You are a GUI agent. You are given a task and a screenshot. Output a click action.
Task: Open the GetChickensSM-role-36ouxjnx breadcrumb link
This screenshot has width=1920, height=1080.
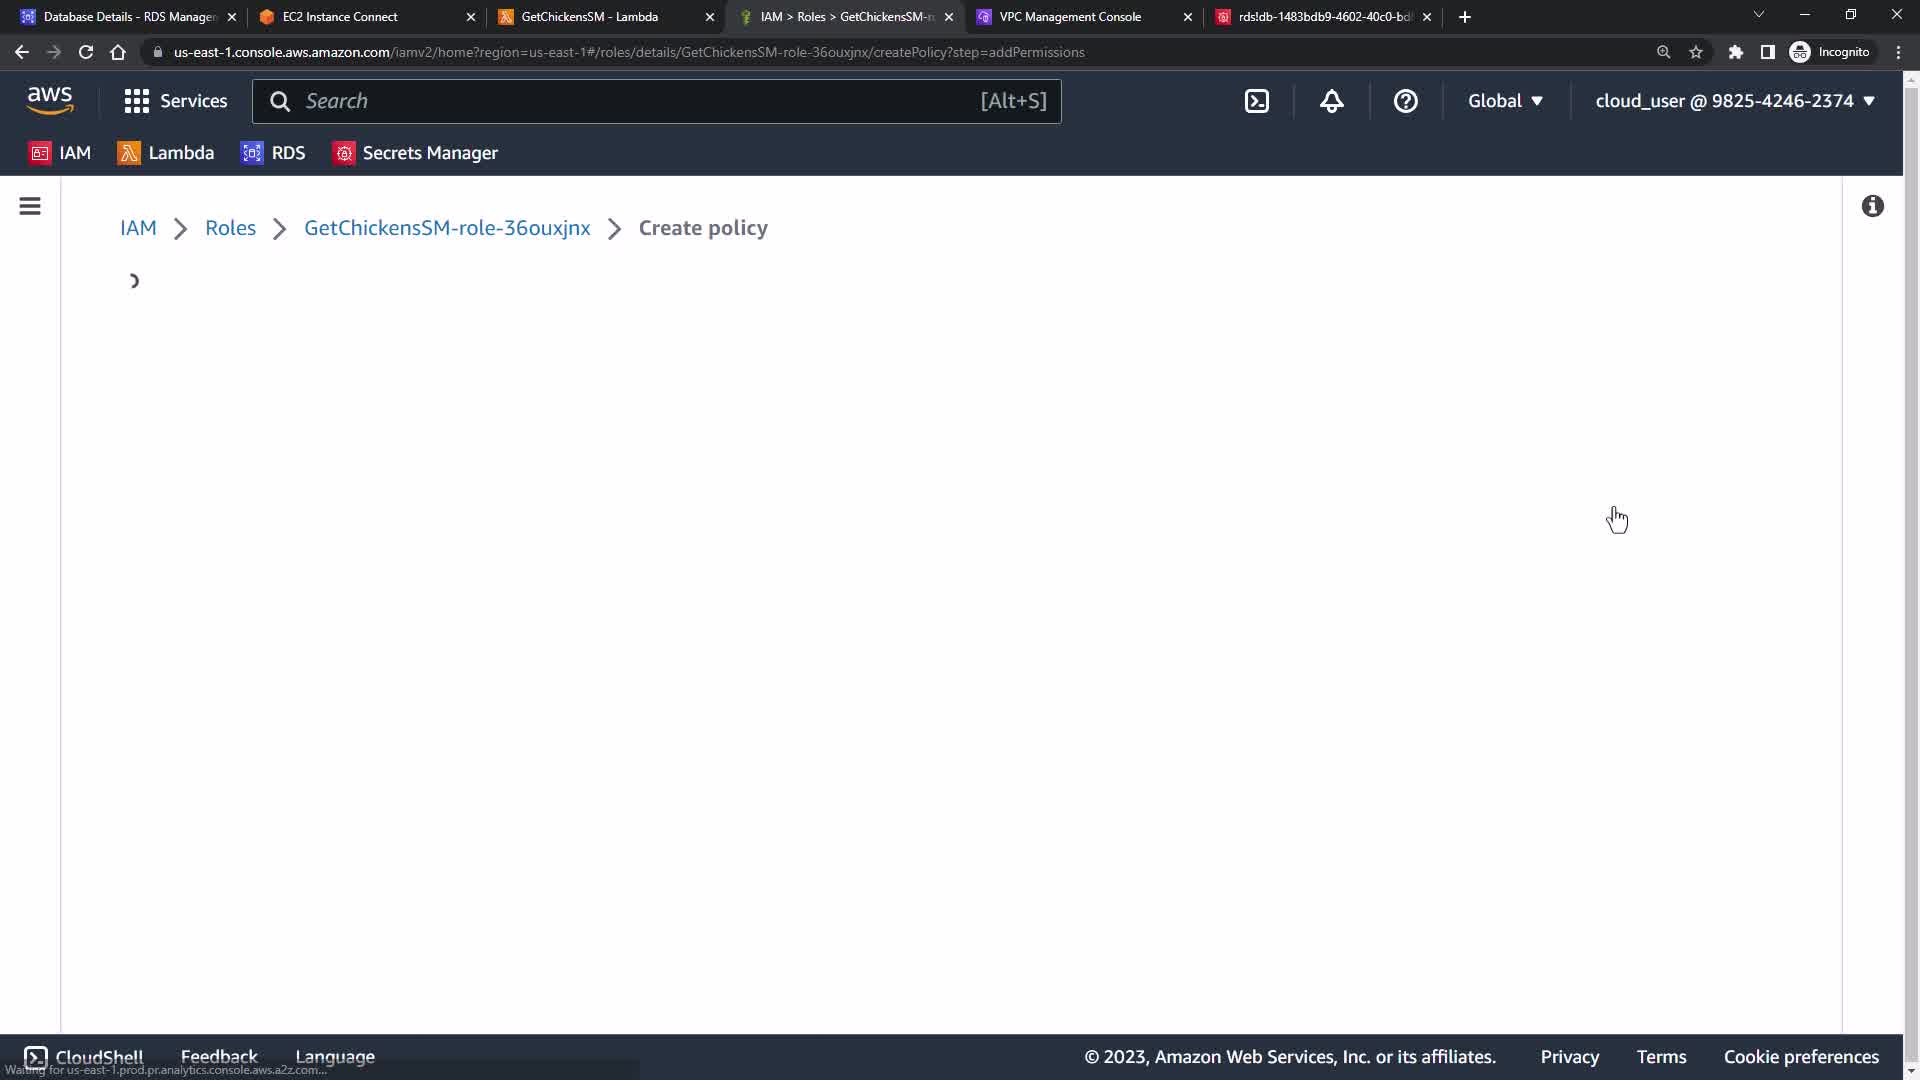447,228
